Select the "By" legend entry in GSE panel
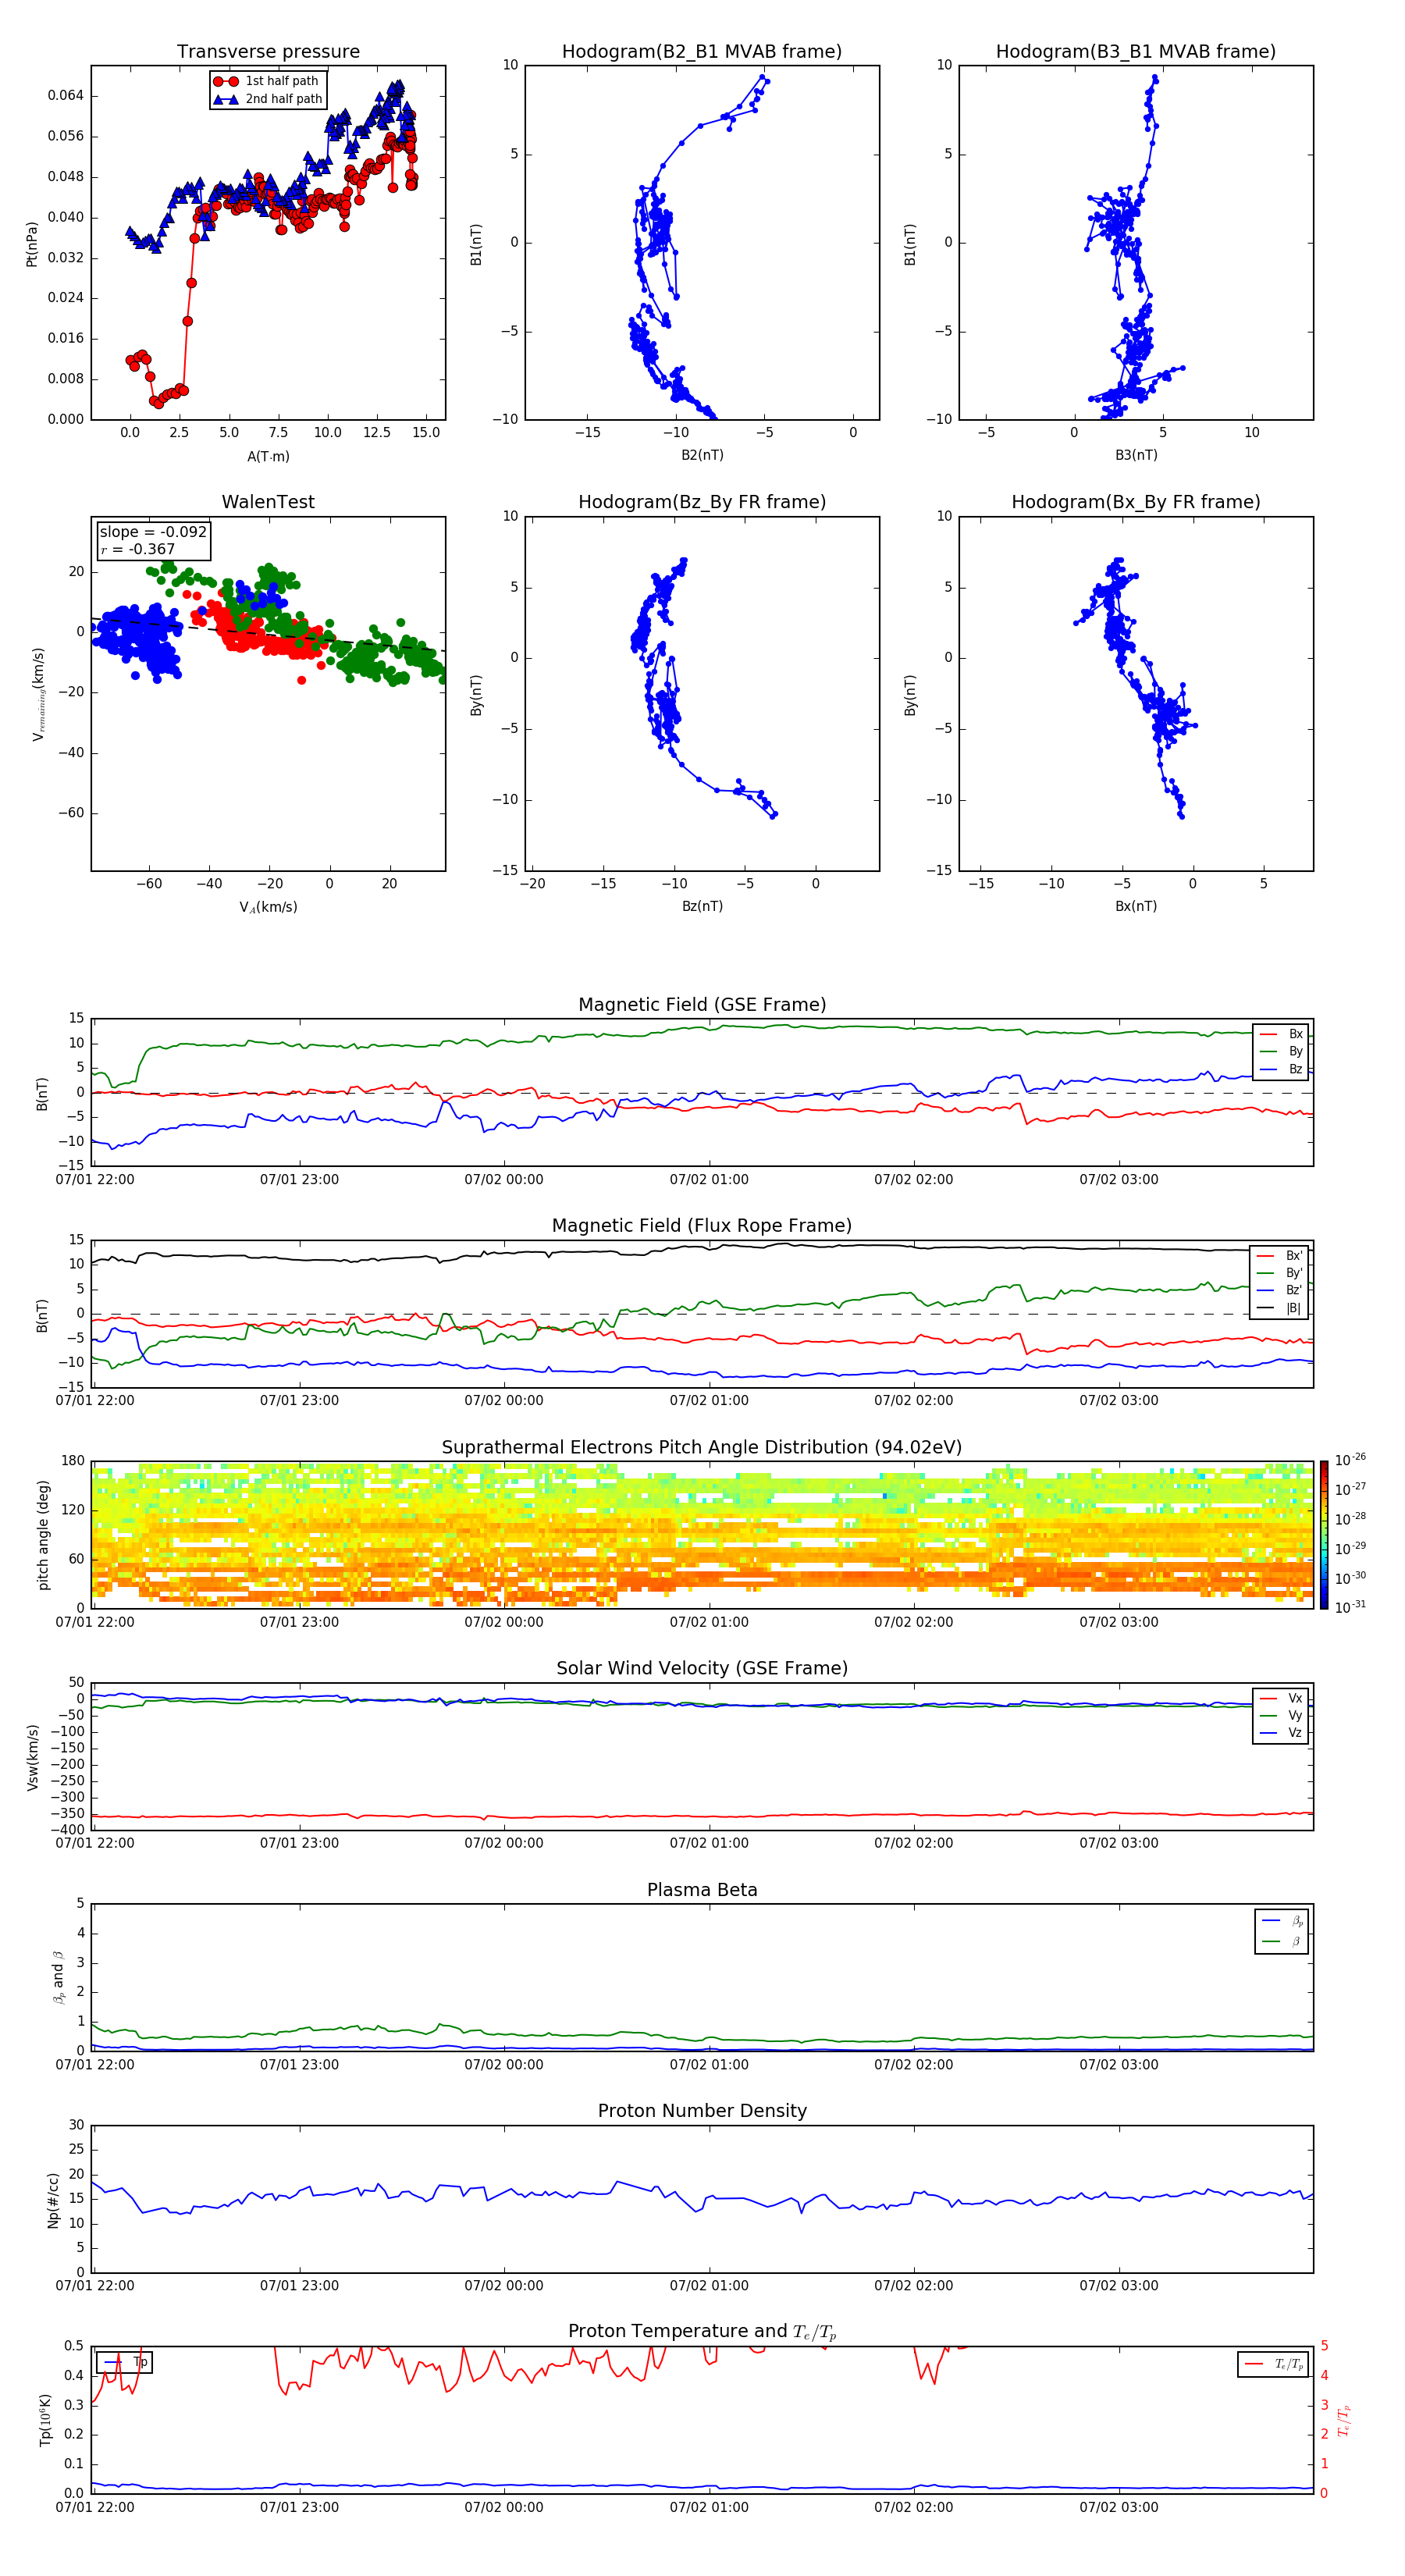 tap(1281, 1051)
